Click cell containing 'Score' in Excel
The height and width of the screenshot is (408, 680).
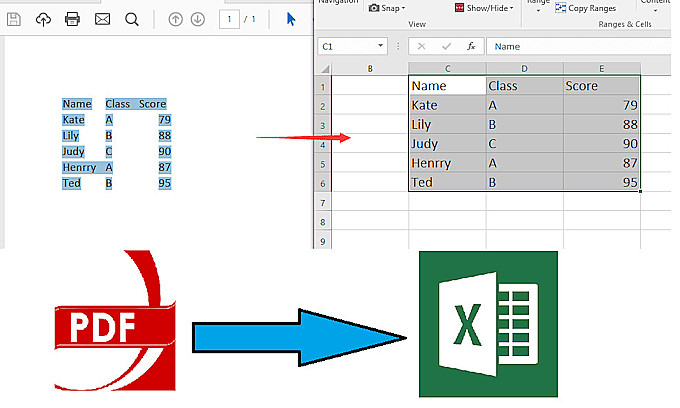pos(602,86)
